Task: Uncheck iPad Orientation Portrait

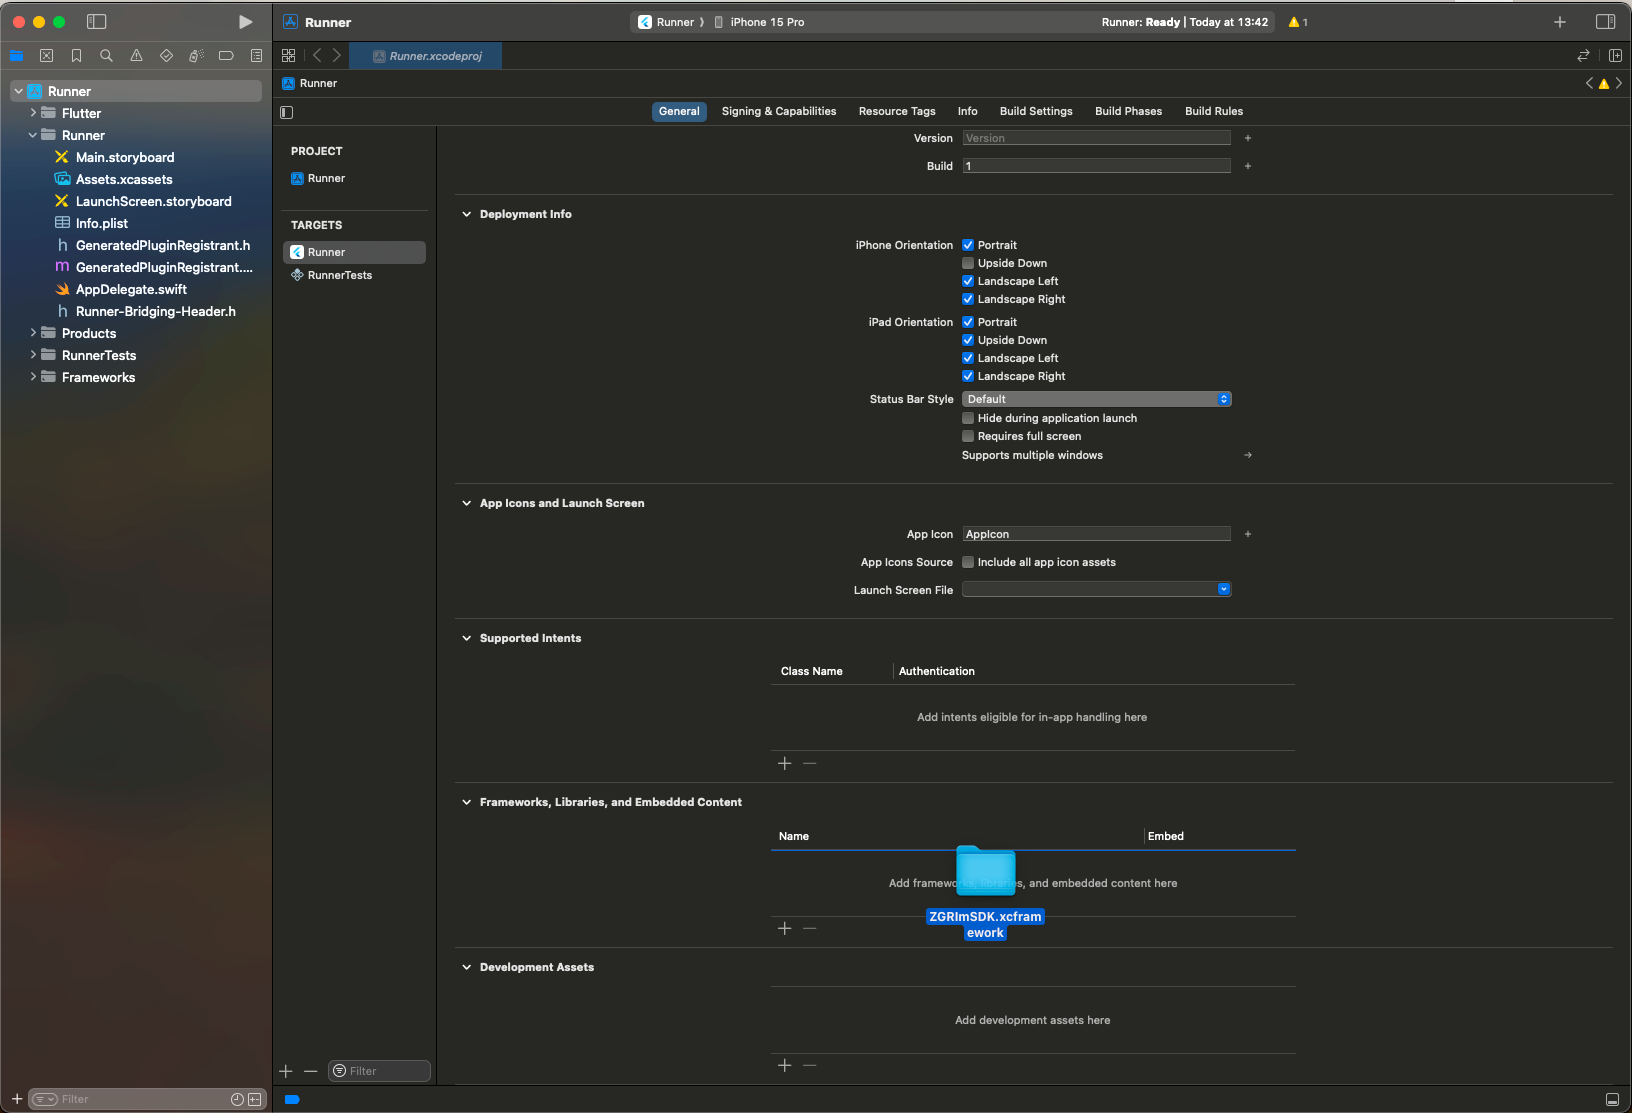Action: pos(968,322)
